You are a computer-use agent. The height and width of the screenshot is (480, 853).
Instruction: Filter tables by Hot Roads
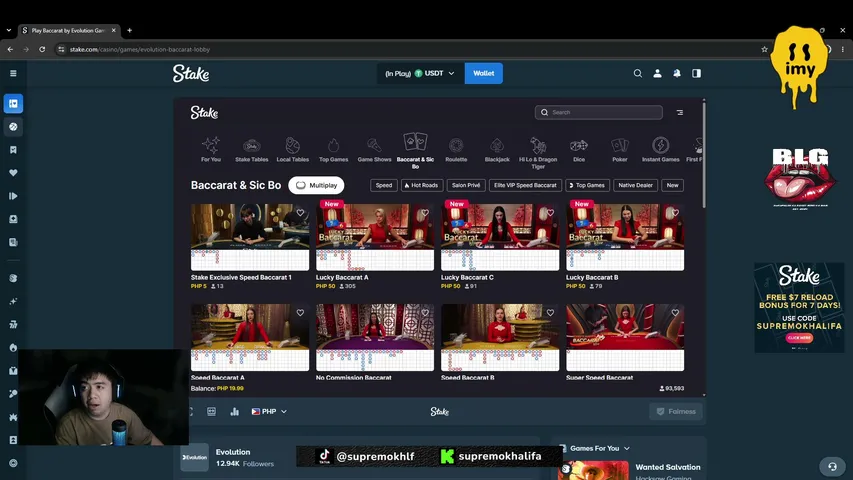[422, 185]
